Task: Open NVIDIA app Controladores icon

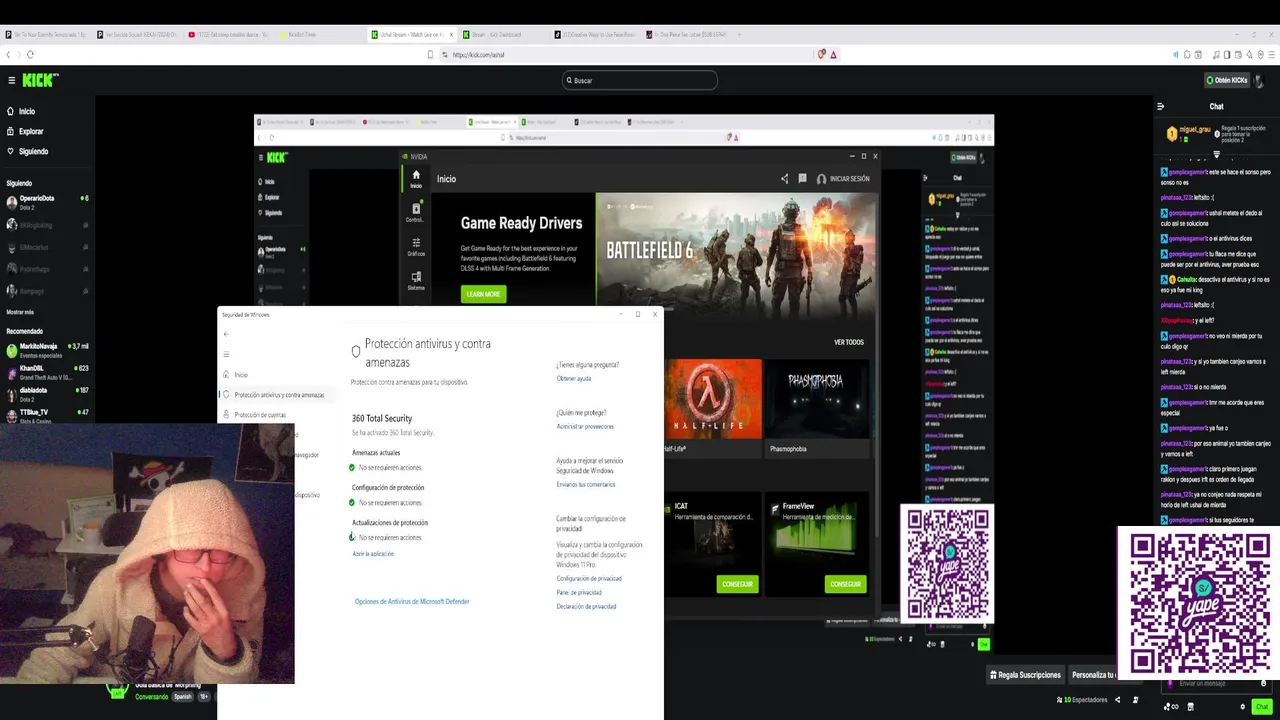Action: 416,213
